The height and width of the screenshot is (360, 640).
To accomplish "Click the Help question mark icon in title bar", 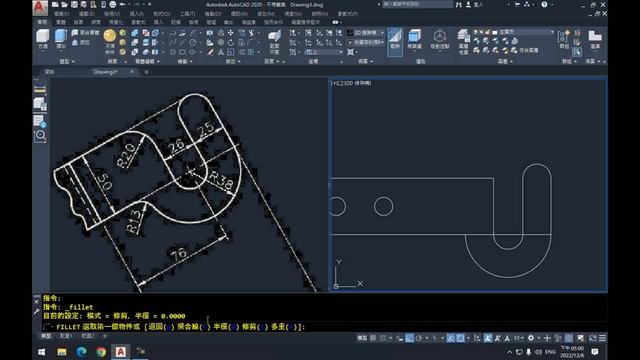I will click(x=544, y=4).
